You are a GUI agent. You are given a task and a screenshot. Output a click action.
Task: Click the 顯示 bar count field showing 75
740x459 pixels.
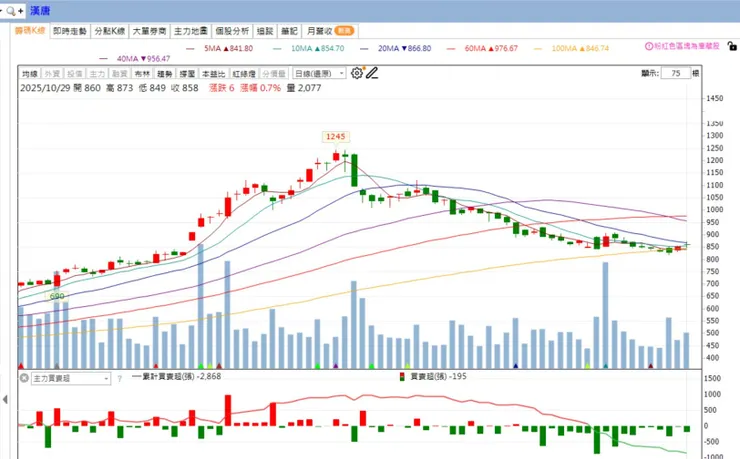tap(676, 73)
